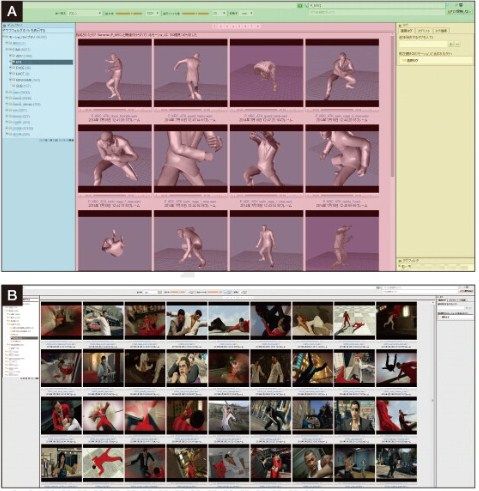479x491 pixels.
Task: Switch to the first tab in window A's yellow panel
Action: click(x=407, y=31)
